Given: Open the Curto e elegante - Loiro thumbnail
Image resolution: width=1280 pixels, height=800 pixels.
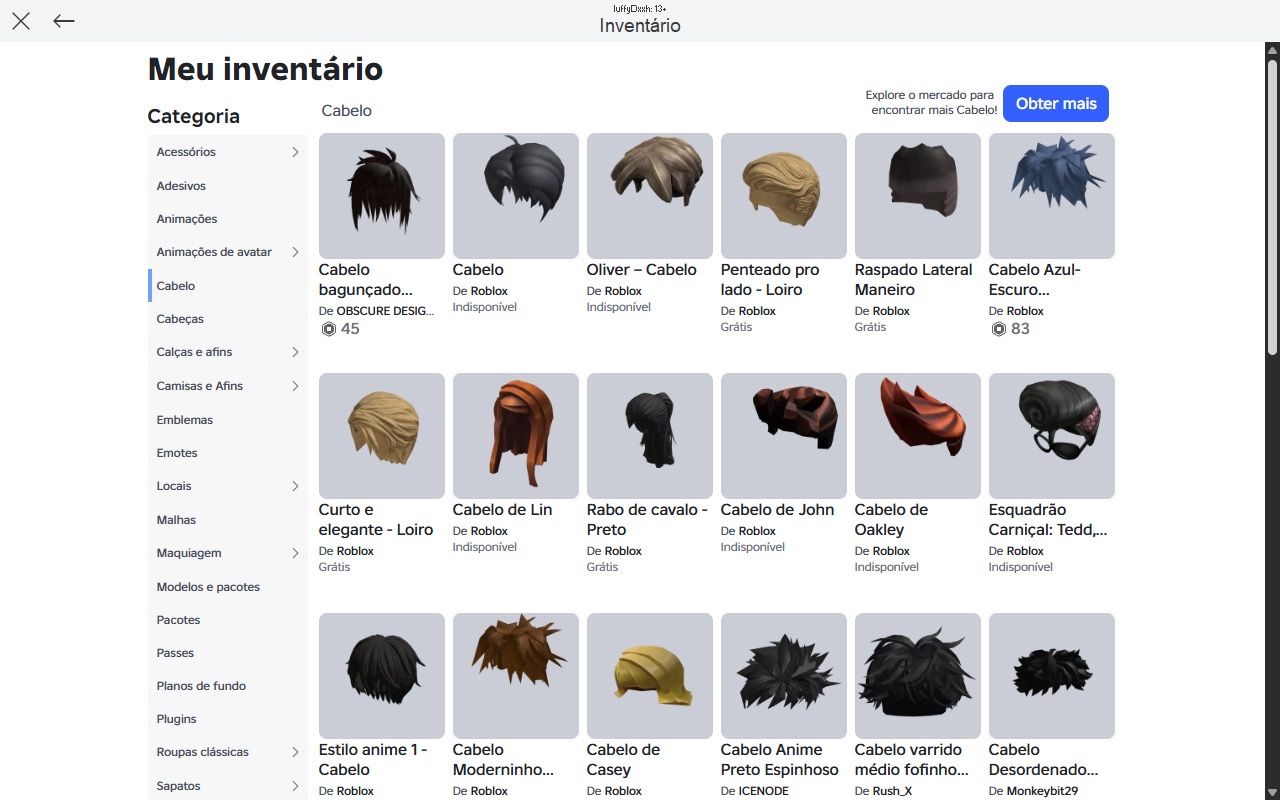Looking at the screenshot, I should tap(382, 436).
